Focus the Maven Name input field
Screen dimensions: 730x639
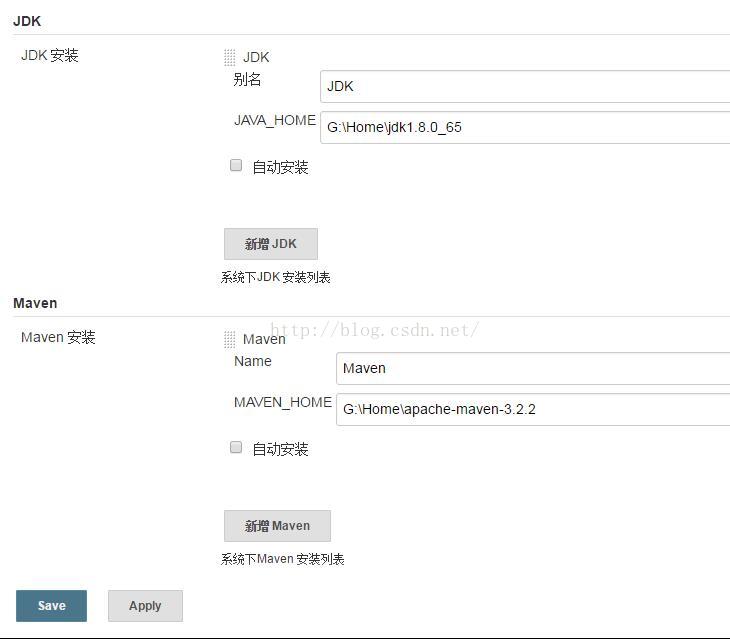[533, 369]
